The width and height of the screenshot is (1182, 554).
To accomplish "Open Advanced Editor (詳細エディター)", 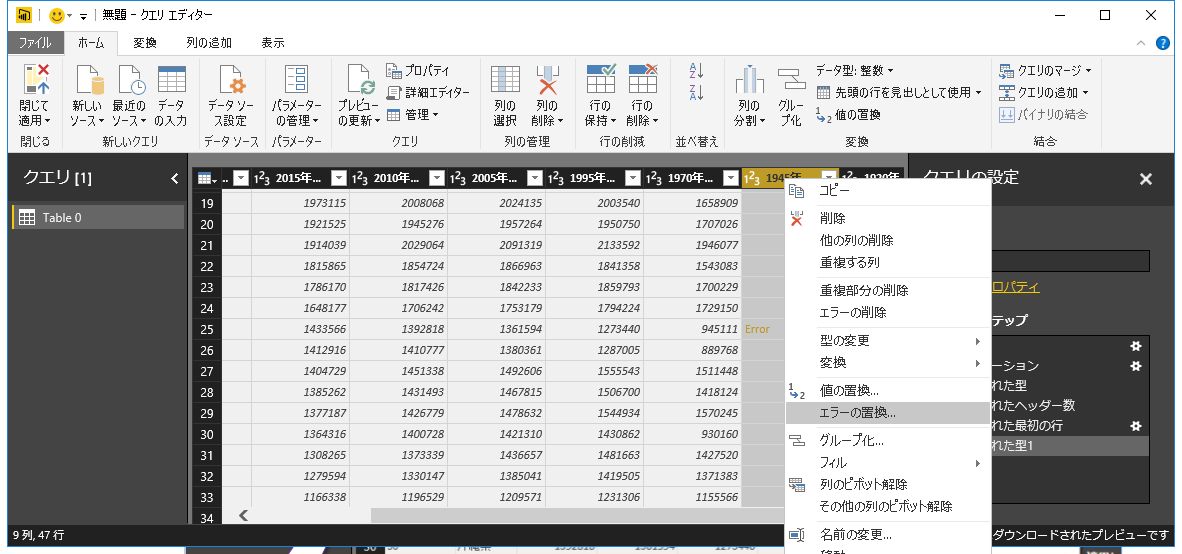I will pyautogui.click(x=428, y=93).
